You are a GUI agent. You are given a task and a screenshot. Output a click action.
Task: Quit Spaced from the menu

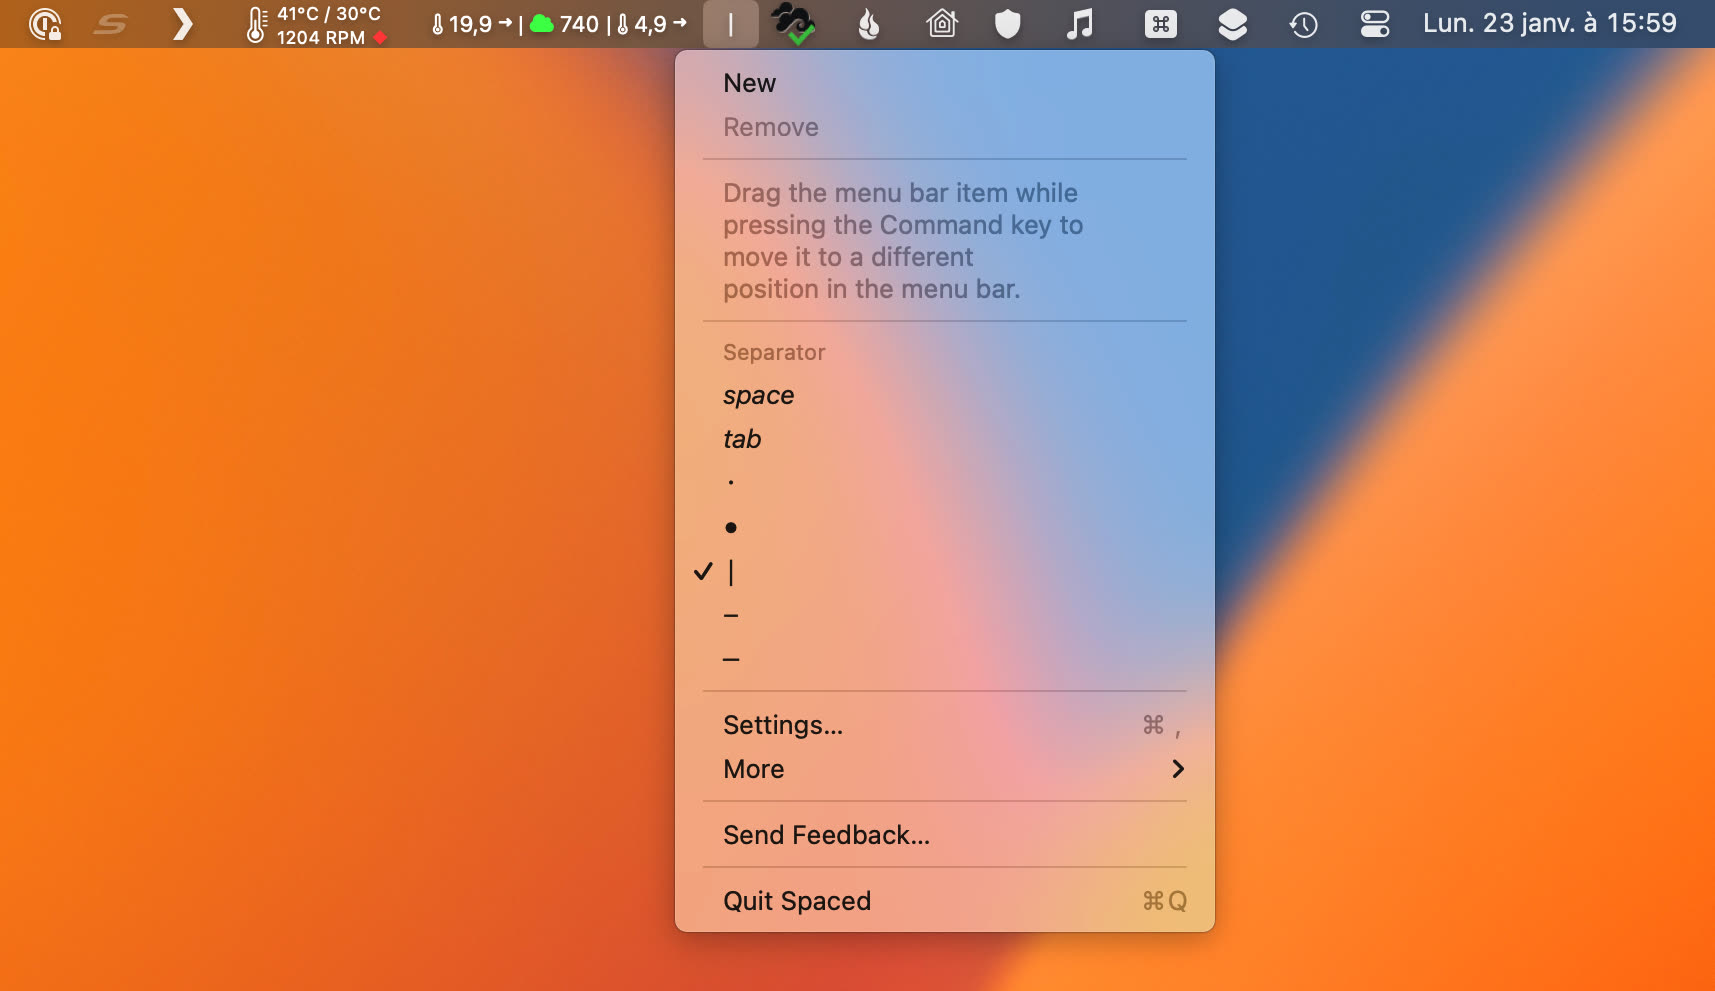945,901
